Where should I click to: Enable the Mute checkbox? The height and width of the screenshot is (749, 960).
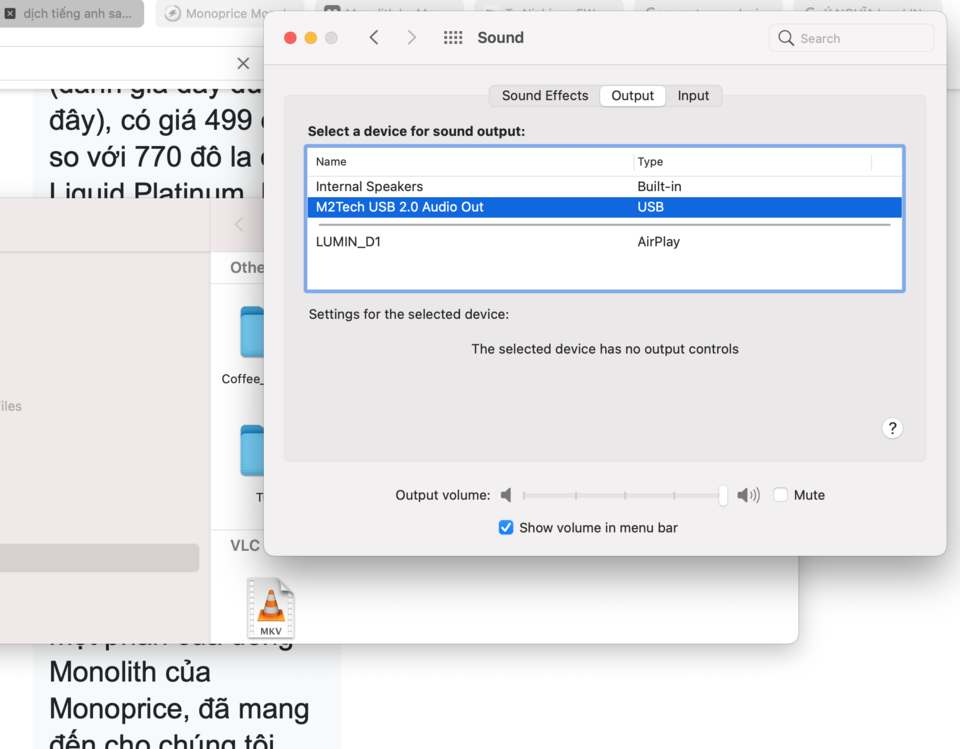pyautogui.click(x=780, y=495)
